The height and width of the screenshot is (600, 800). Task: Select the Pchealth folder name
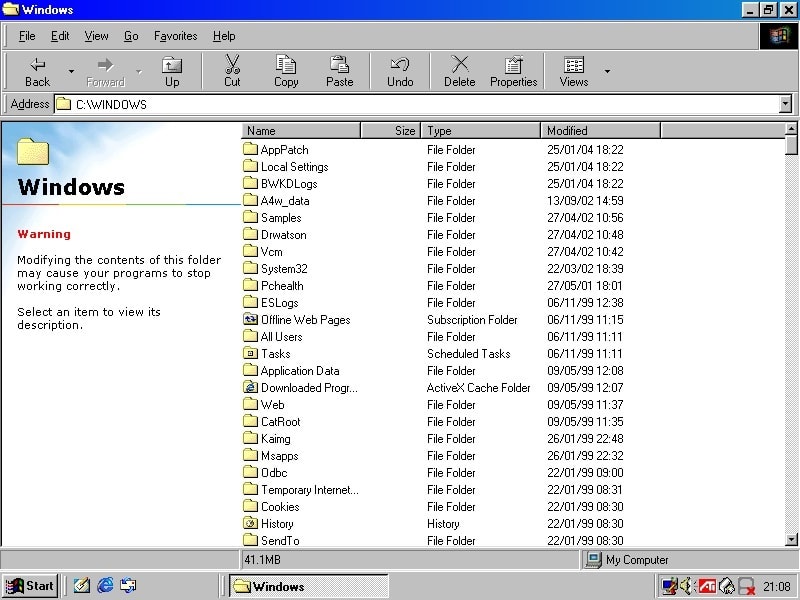click(282, 286)
